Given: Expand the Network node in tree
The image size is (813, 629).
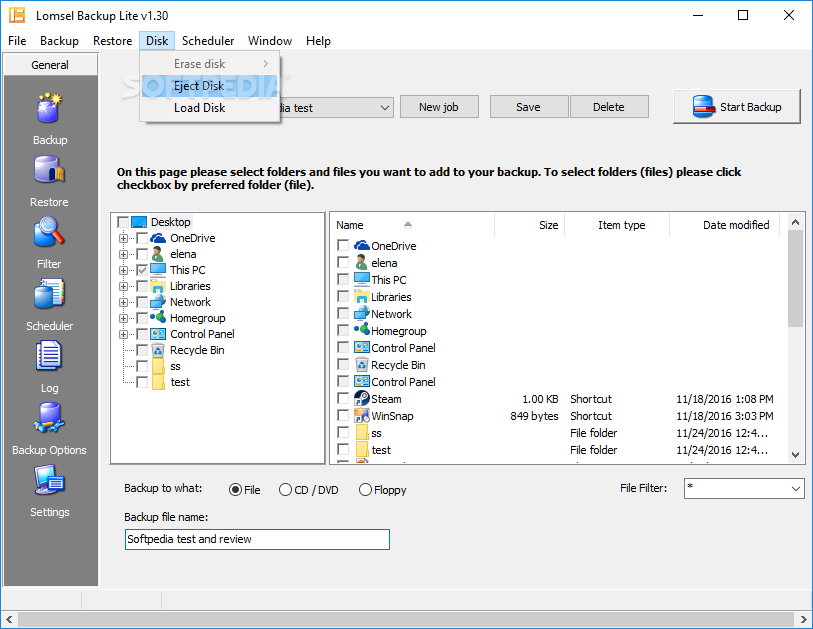Looking at the screenshot, I should [x=123, y=302].
